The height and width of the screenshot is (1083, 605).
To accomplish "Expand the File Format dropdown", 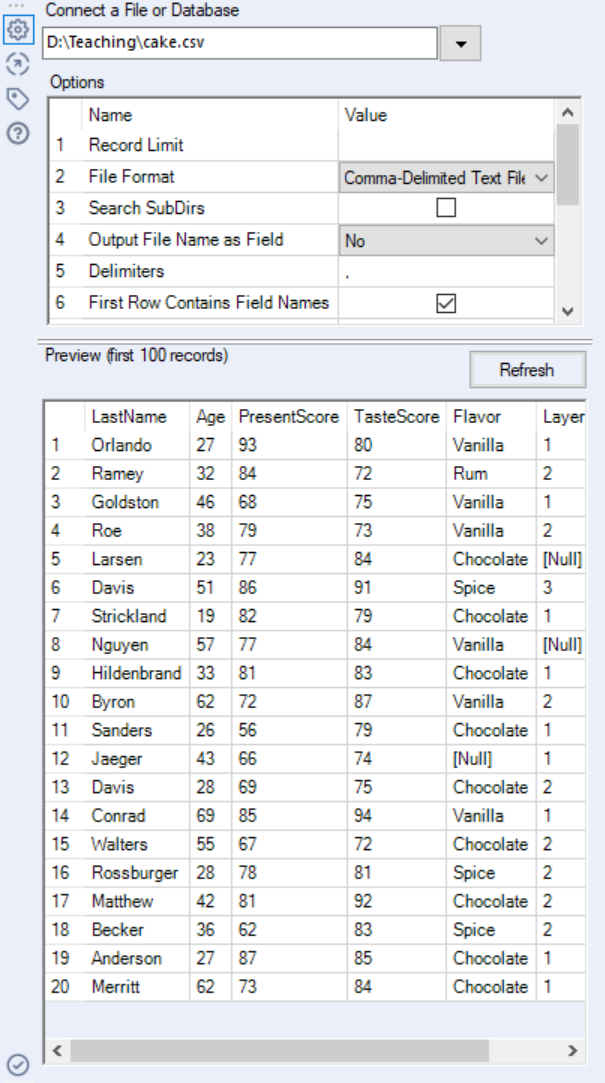I will point(541,177).
